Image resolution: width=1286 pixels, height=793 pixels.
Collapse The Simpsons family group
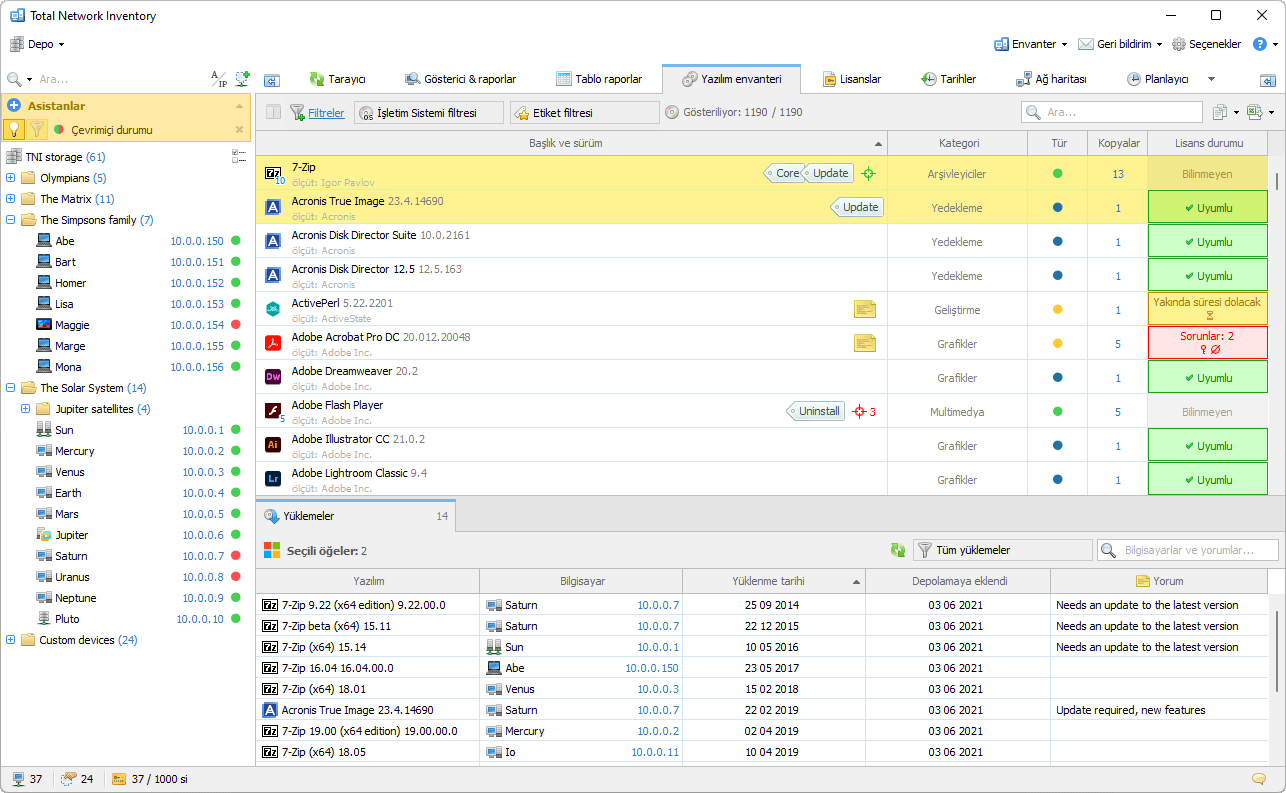pos(11,220)
